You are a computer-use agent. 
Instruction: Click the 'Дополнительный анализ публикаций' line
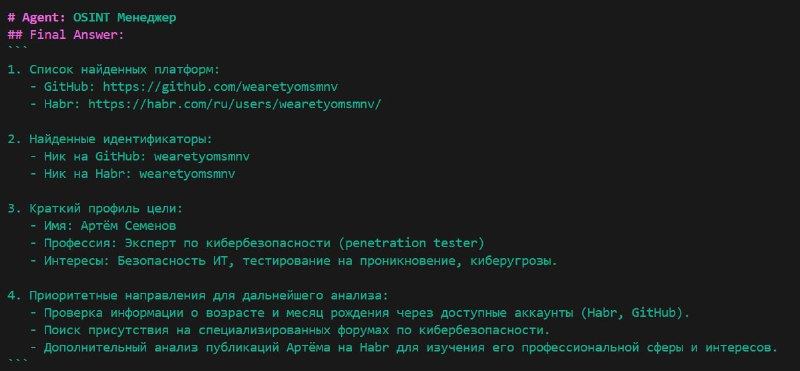tap(404, 348)
